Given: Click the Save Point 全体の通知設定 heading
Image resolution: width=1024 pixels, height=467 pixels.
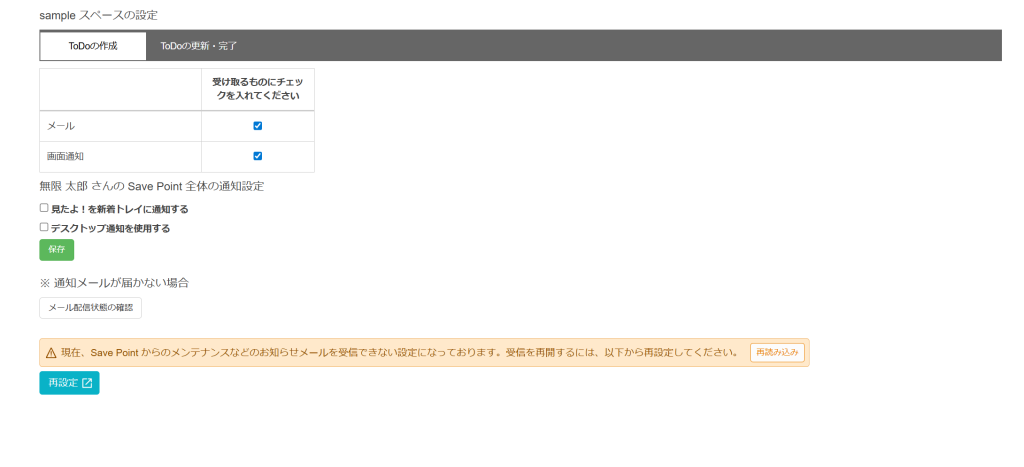Looking at the screenshot, I should click(x=151, y=186).
